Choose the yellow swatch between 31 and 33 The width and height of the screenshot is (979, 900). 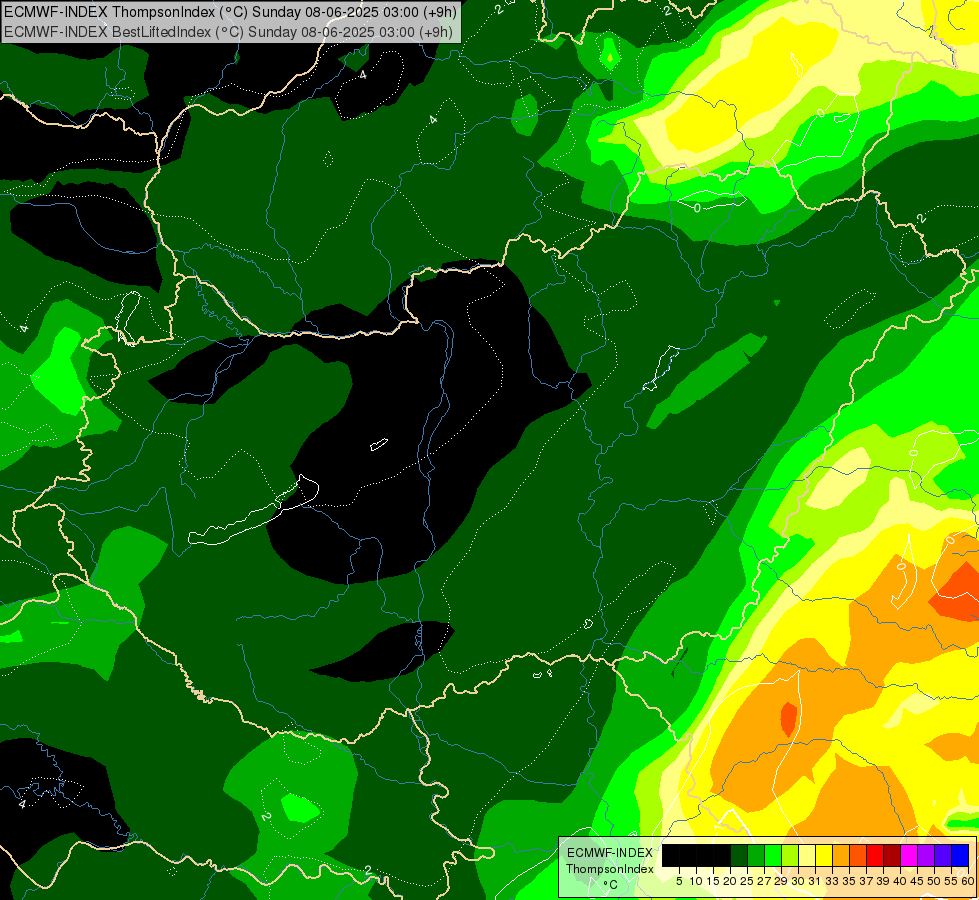tap(824, 855)
